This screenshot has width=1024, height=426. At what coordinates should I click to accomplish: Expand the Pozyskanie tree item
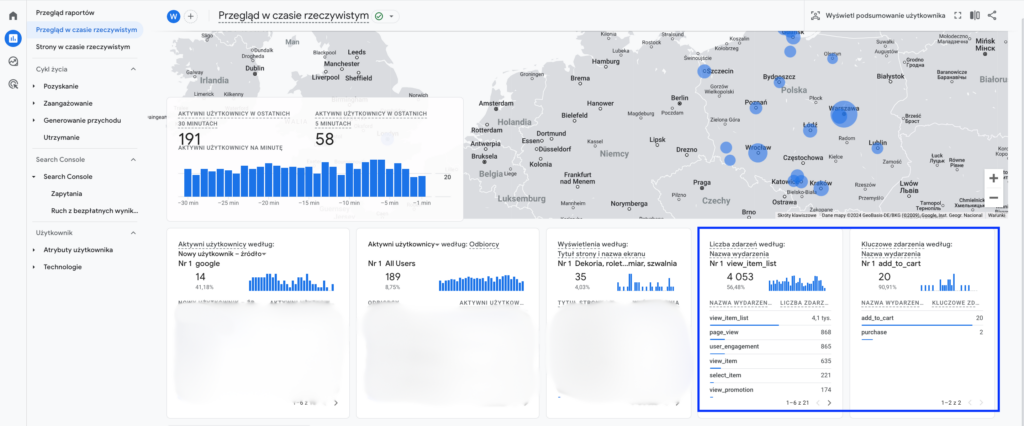tap(34, 86)
